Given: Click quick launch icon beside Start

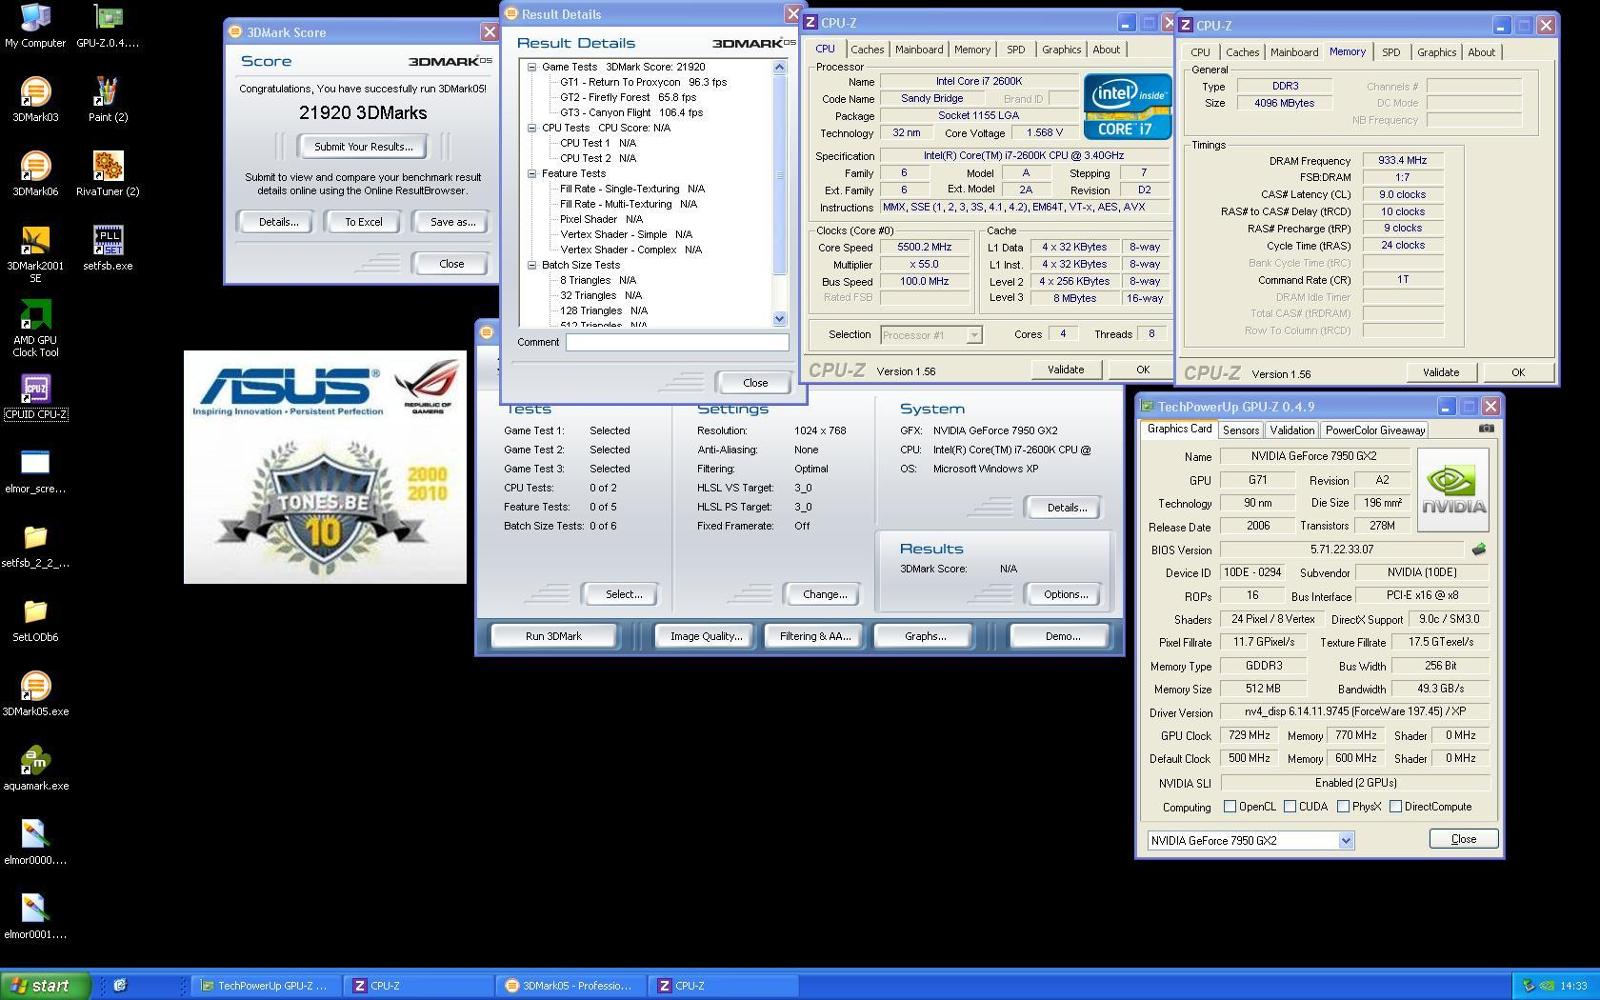Looking at the screenshot, I should tap(120, 985).
